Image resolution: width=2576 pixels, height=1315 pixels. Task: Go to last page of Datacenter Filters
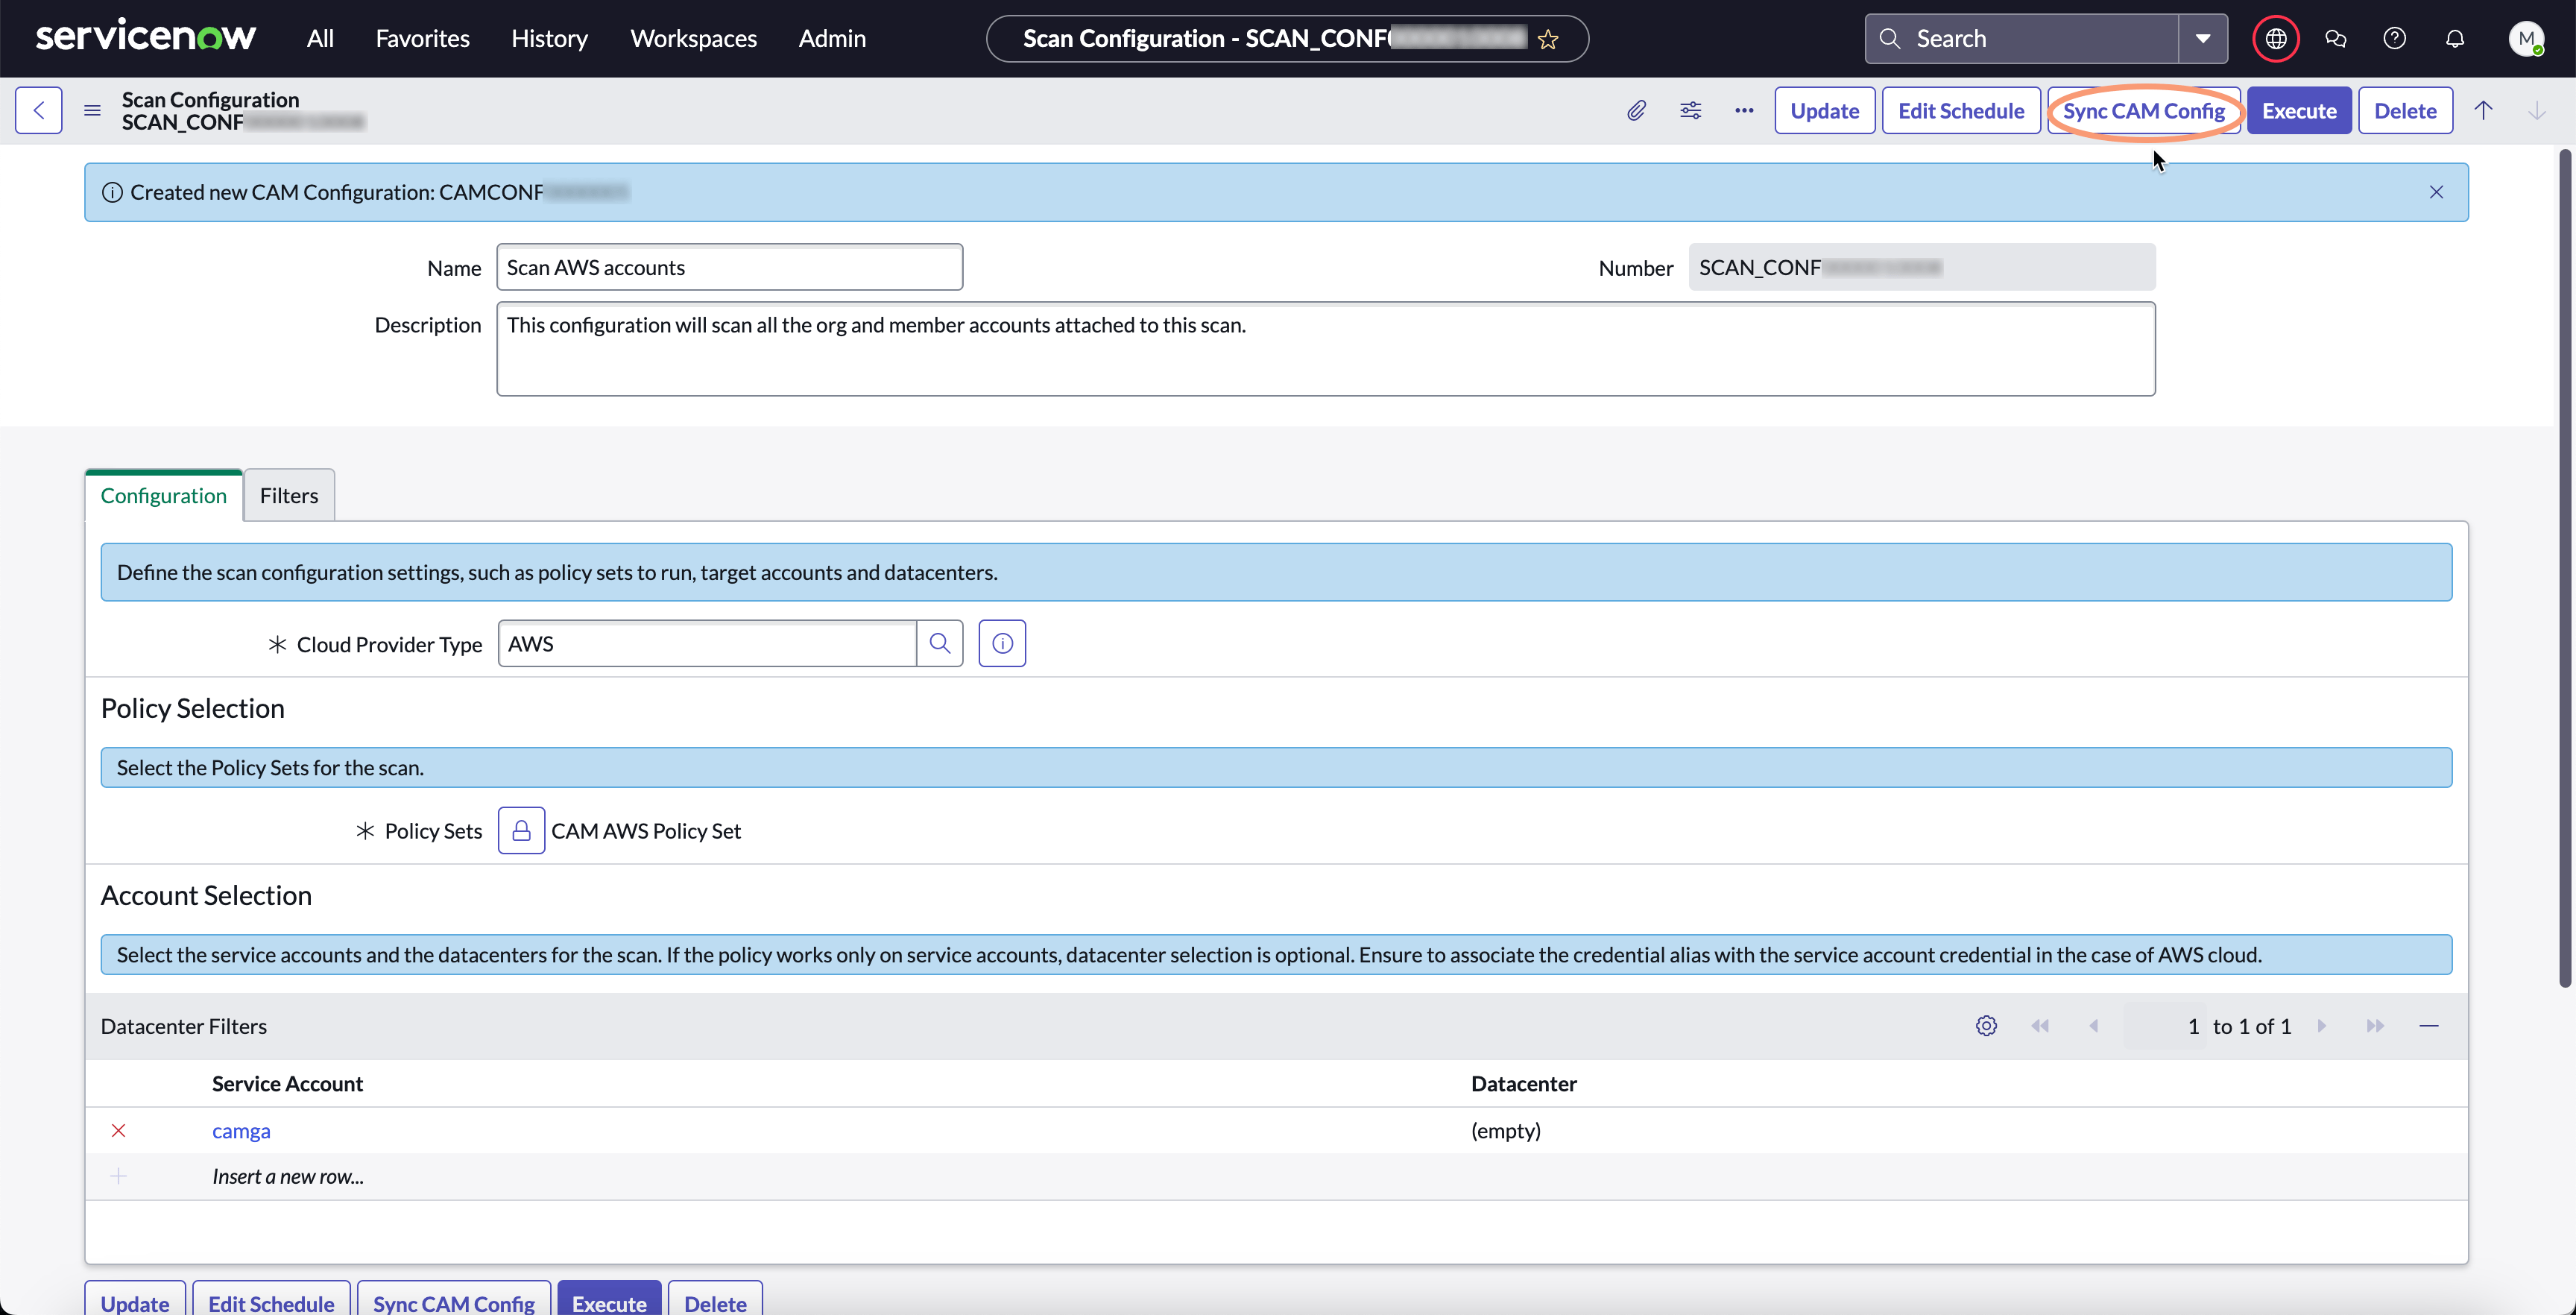click(2375, 1026)
